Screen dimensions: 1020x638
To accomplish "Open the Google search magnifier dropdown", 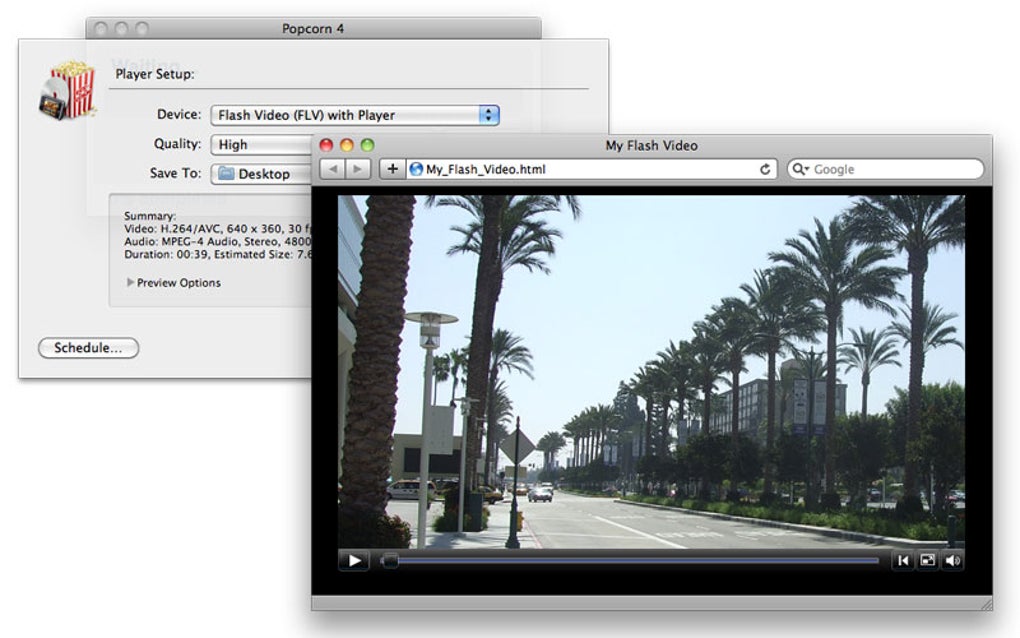I will (x=800, y=169).
